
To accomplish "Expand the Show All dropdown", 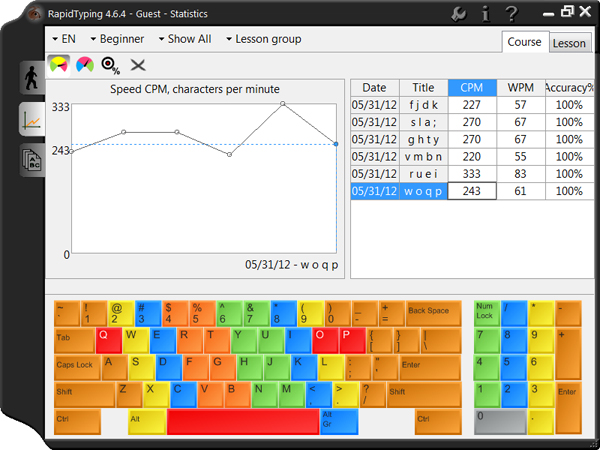I will click(184, 39).
